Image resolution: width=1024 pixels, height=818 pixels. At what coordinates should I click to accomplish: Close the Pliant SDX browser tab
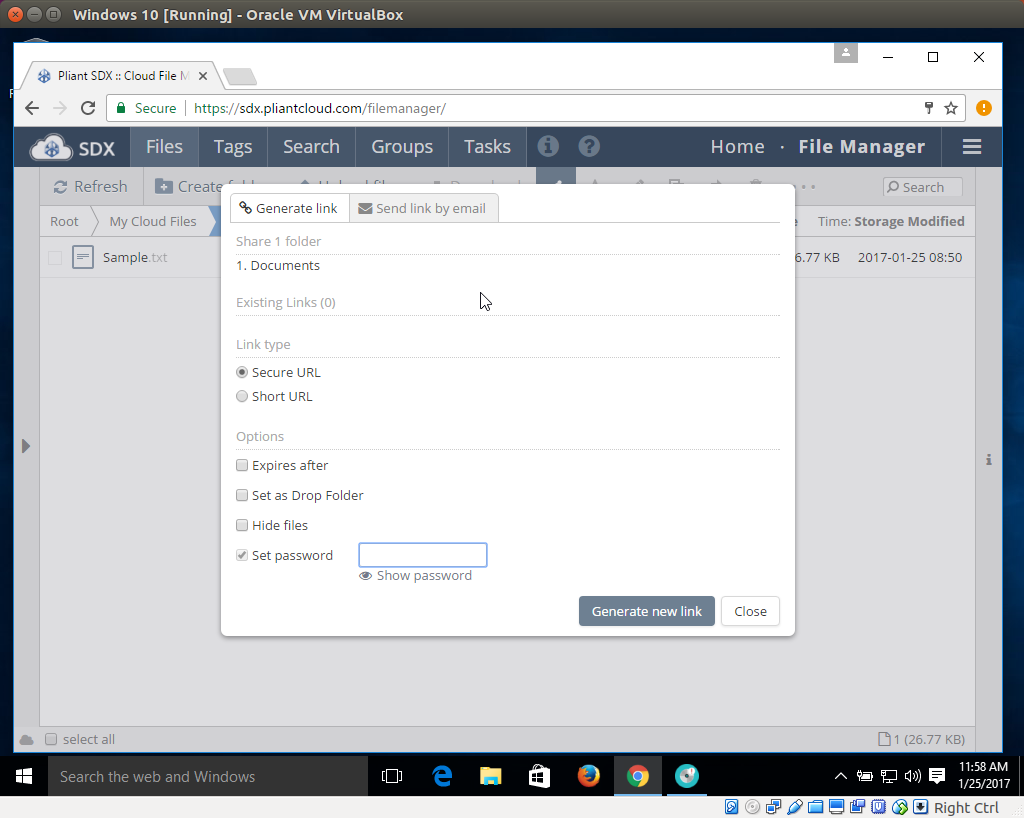point(202,76)
